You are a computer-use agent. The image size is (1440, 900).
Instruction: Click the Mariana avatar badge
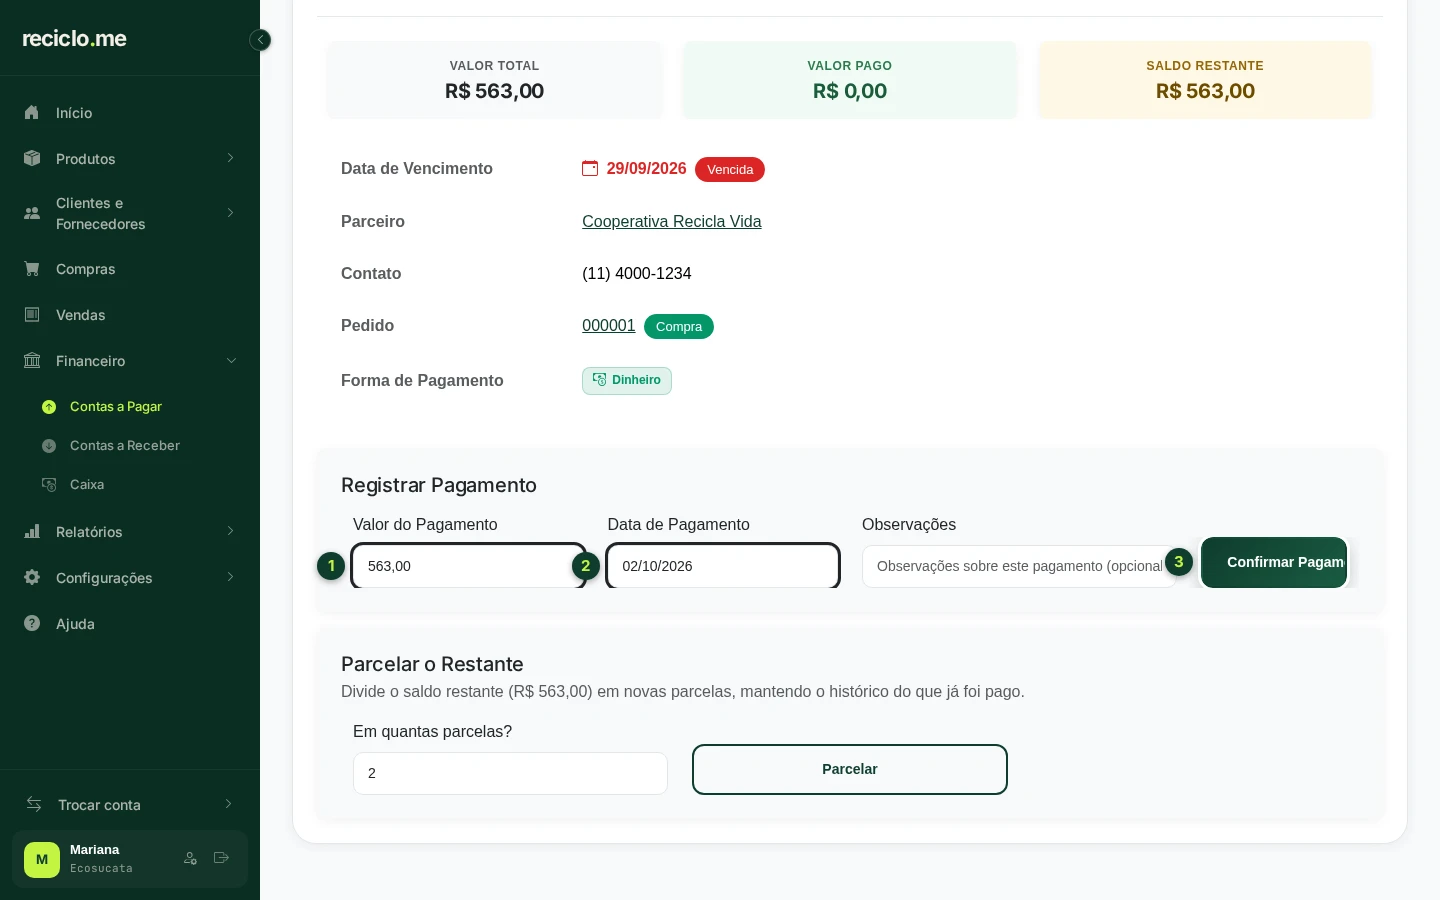tap(42, 860)
